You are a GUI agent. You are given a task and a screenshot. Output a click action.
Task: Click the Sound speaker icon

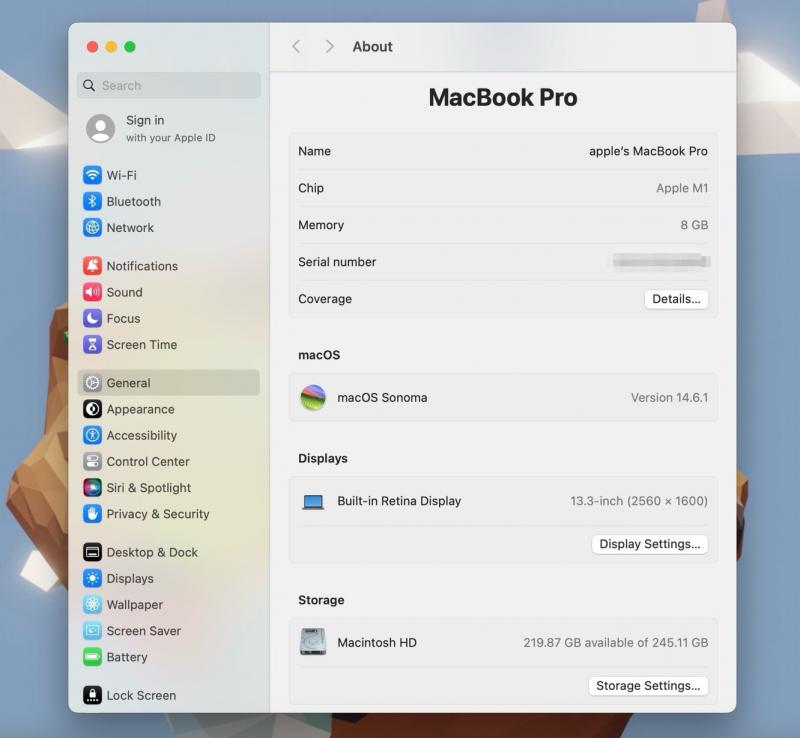pyautogui.click(x=92, y=292)
